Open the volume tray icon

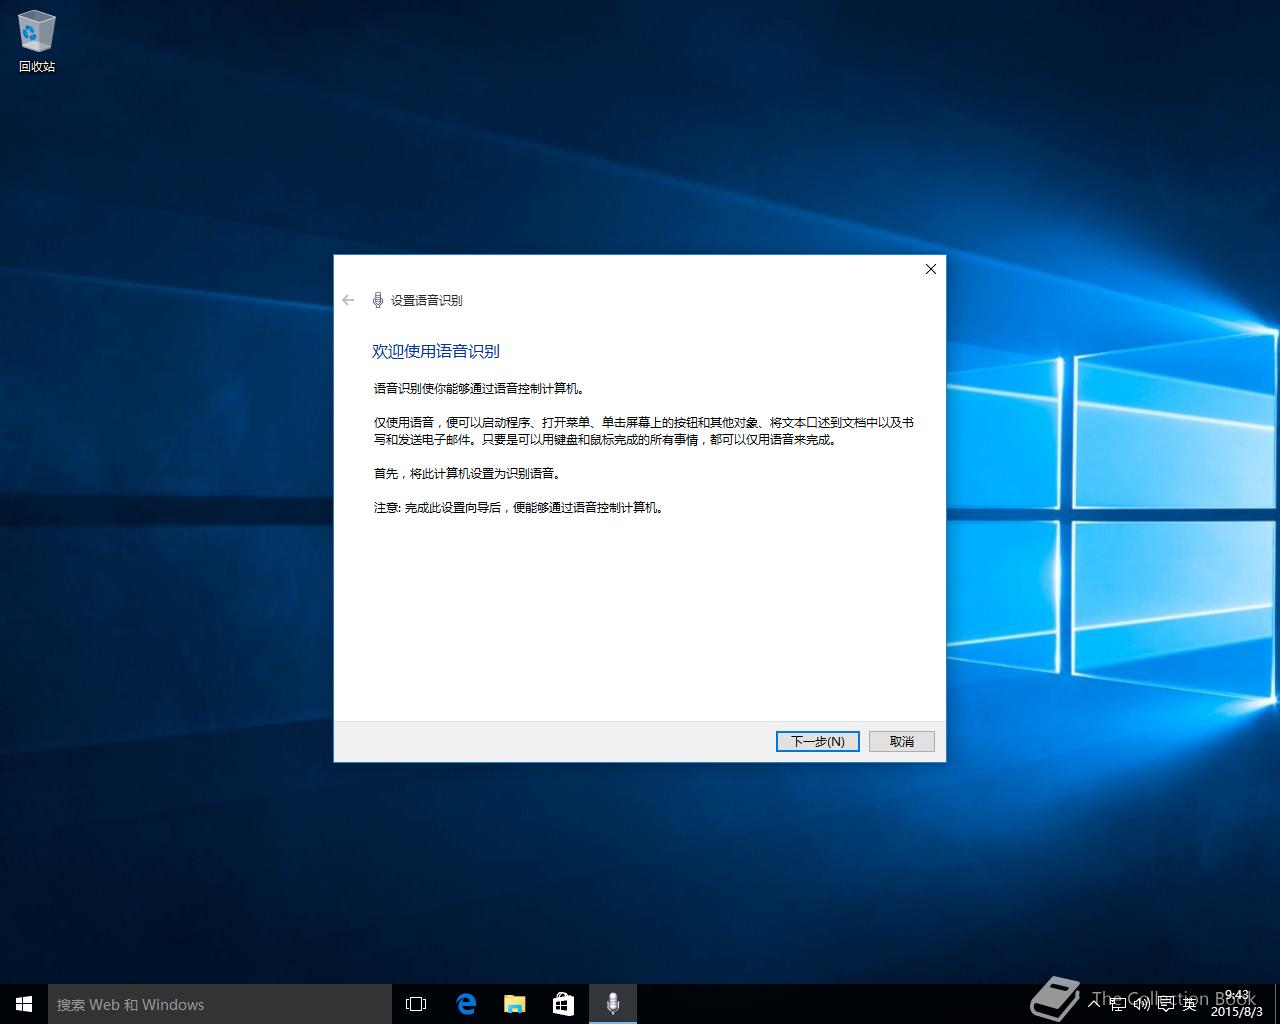tap(1142, 1004)
